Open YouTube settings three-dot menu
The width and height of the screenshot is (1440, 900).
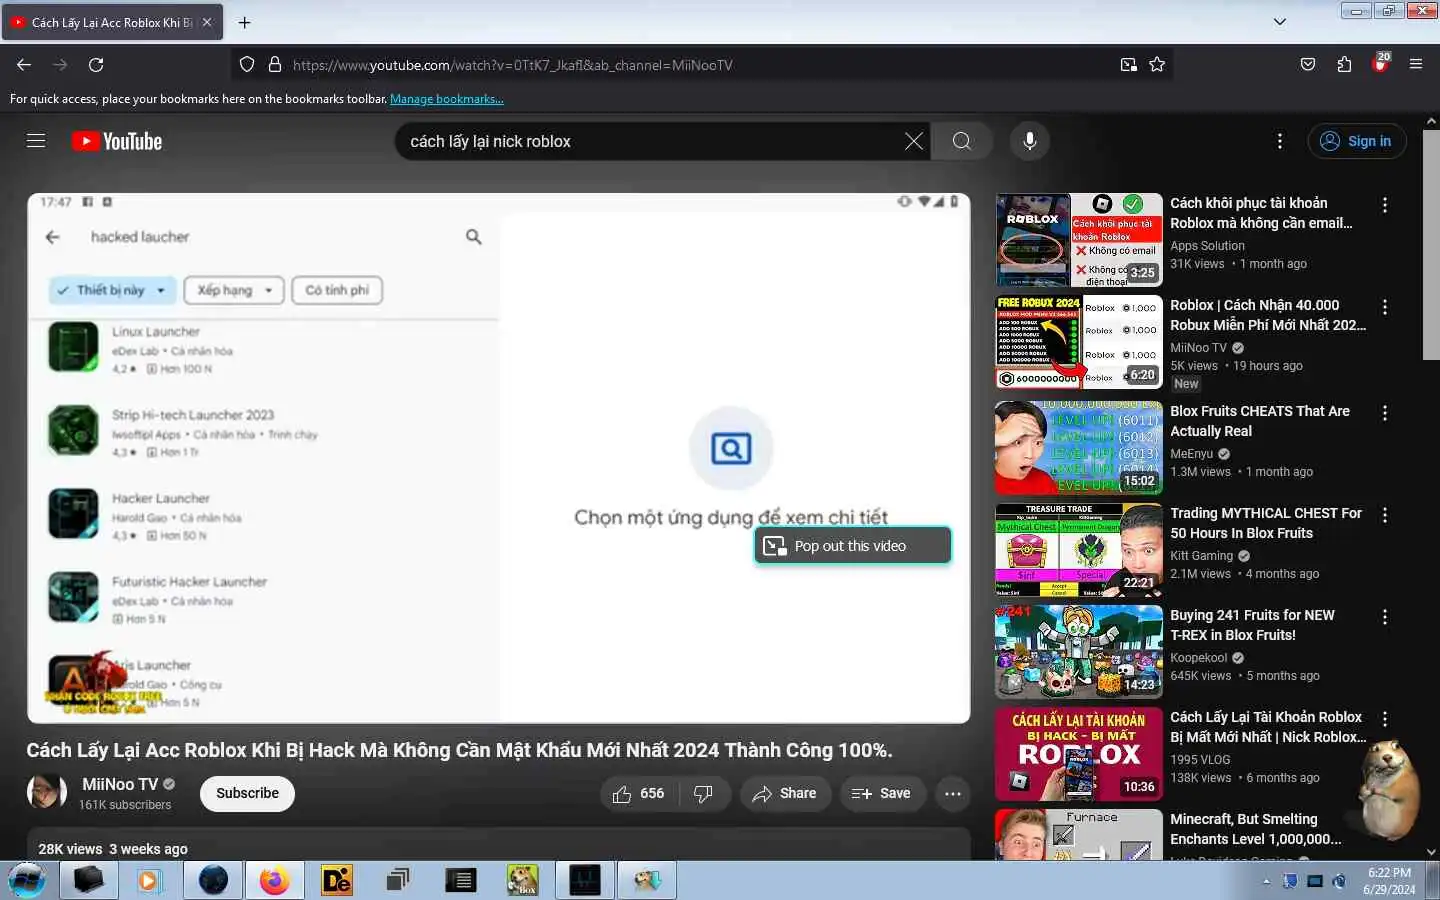coord(1280,141)
